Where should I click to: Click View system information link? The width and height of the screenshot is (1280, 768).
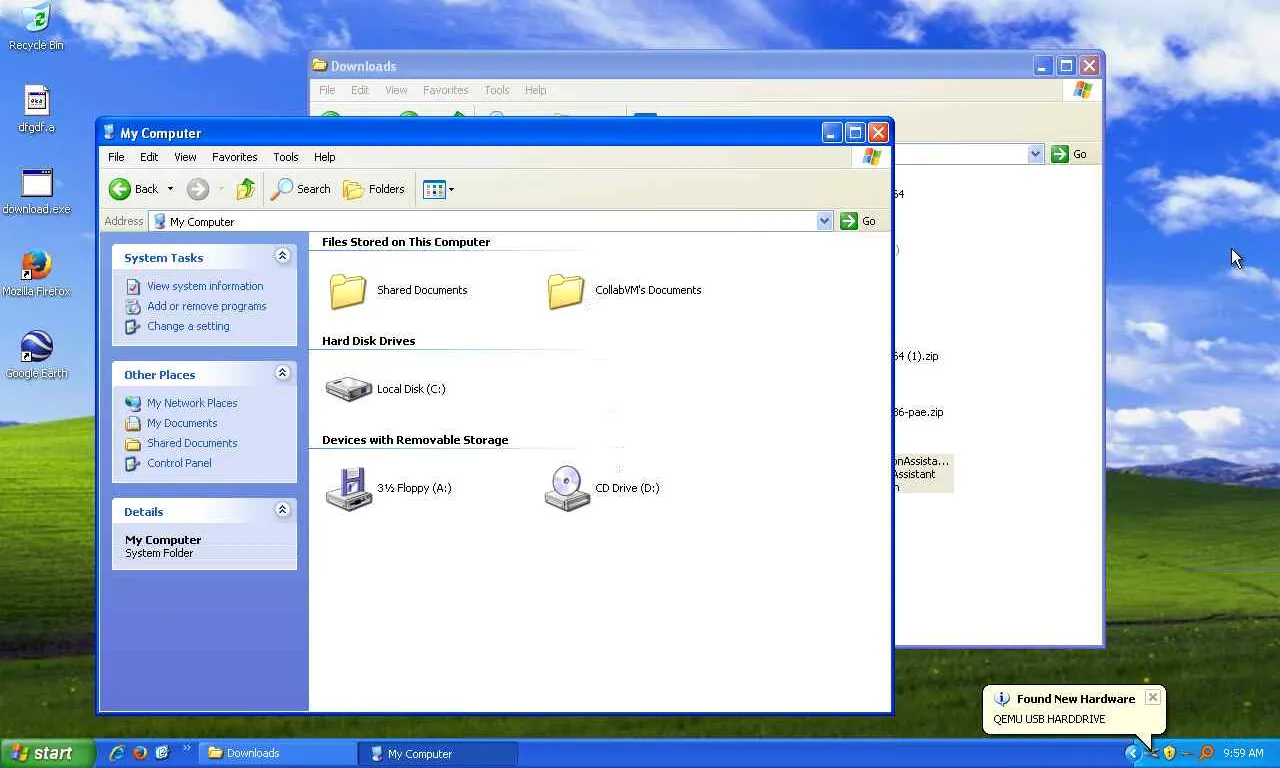[x=205, y=286]
